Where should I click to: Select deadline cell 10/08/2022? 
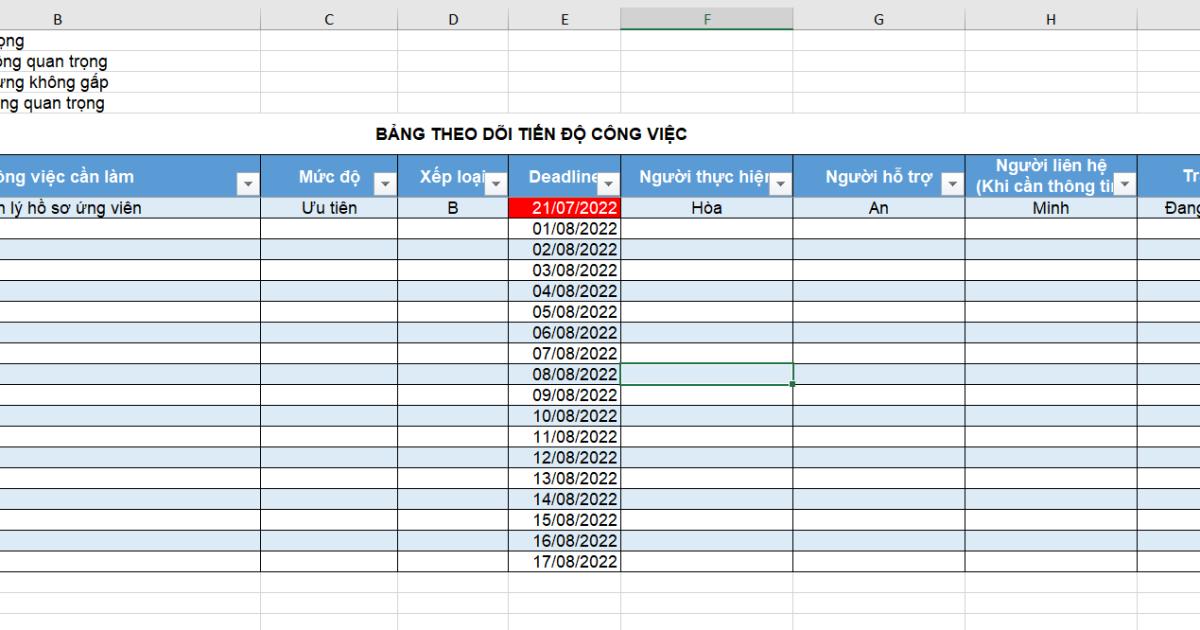click(565, 416)
